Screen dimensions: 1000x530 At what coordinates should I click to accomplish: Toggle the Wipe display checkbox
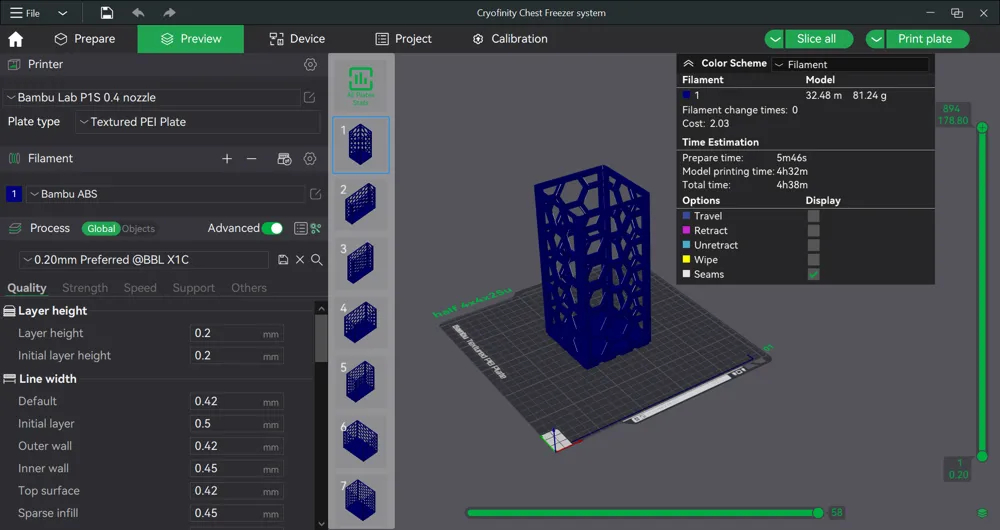813,260
